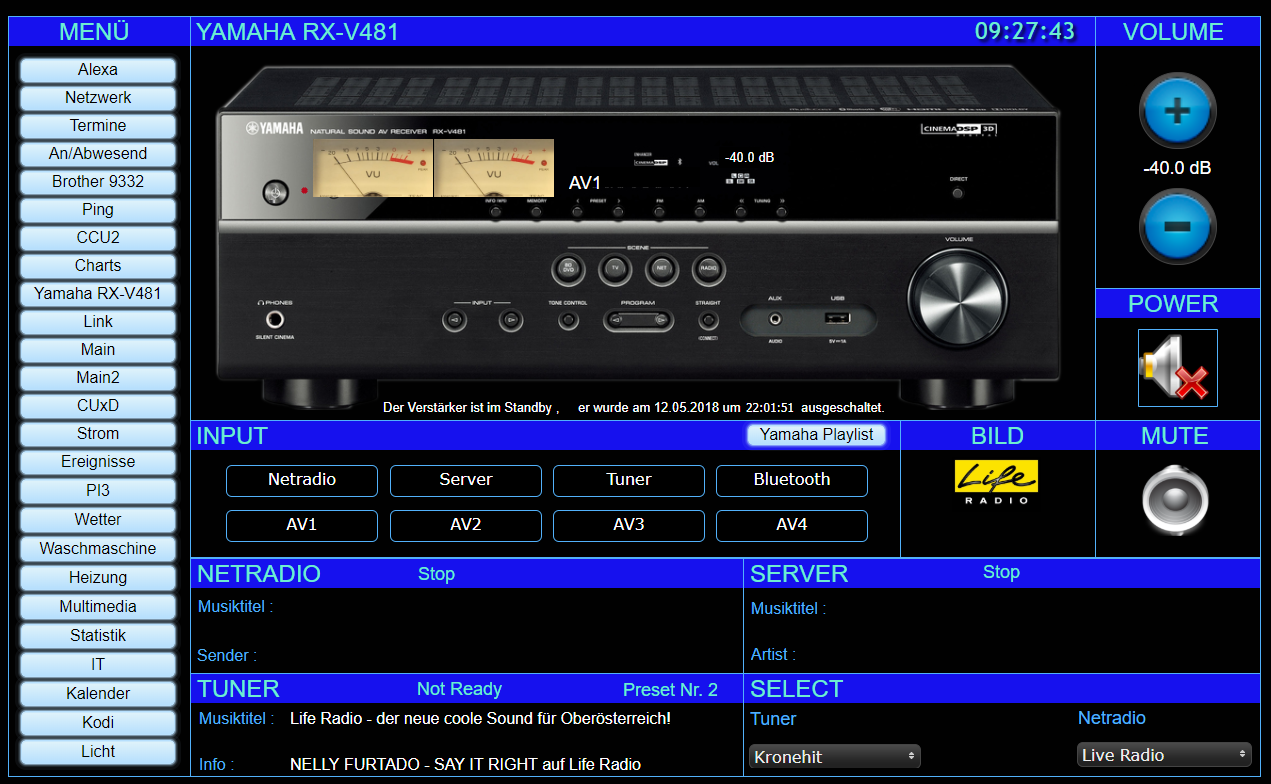Increase volume with the plus button
The image size is (1271, 784).
pyautogui.click(x=1177, y=110)
